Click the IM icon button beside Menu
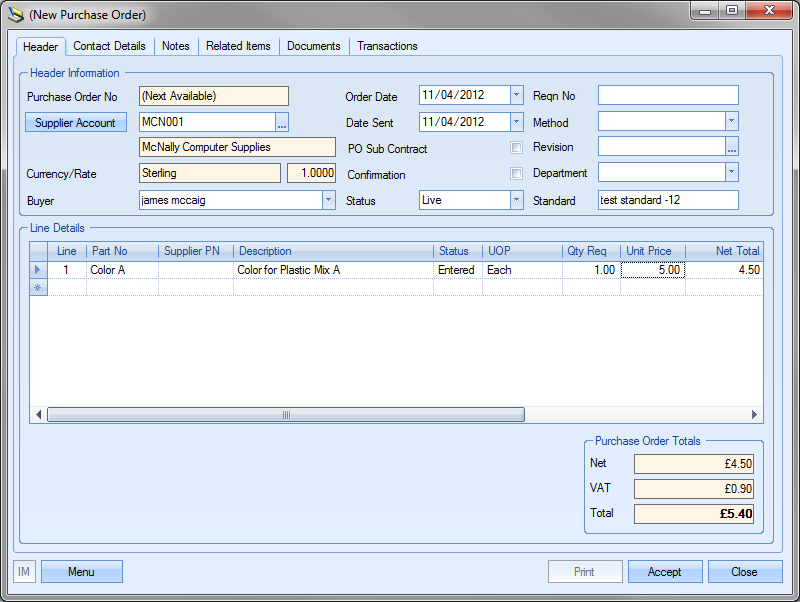Screen dimensions: 800x602 tap(25, 572)
